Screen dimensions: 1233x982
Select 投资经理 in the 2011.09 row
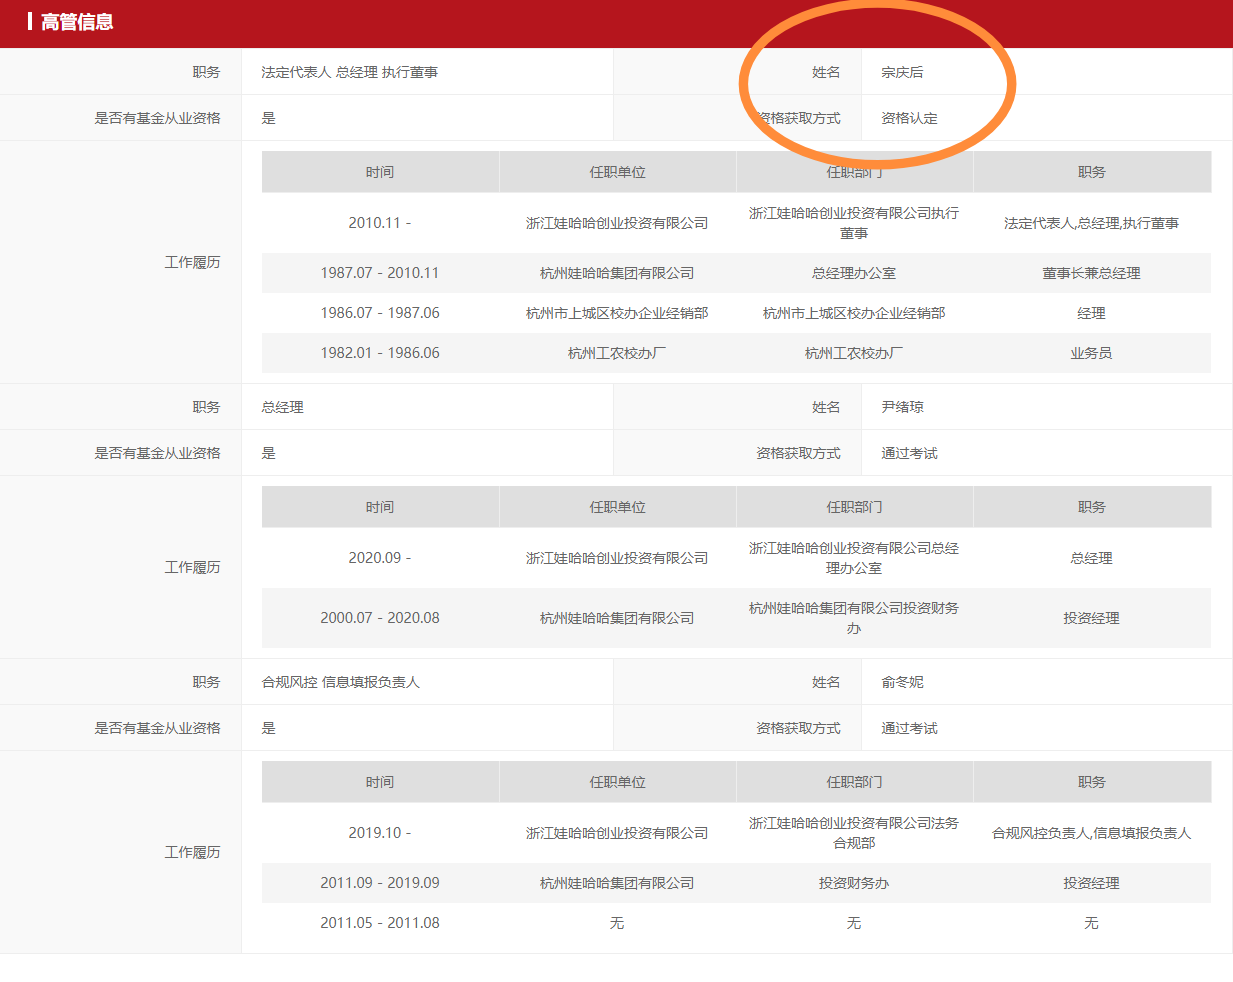click(1091, 883)
